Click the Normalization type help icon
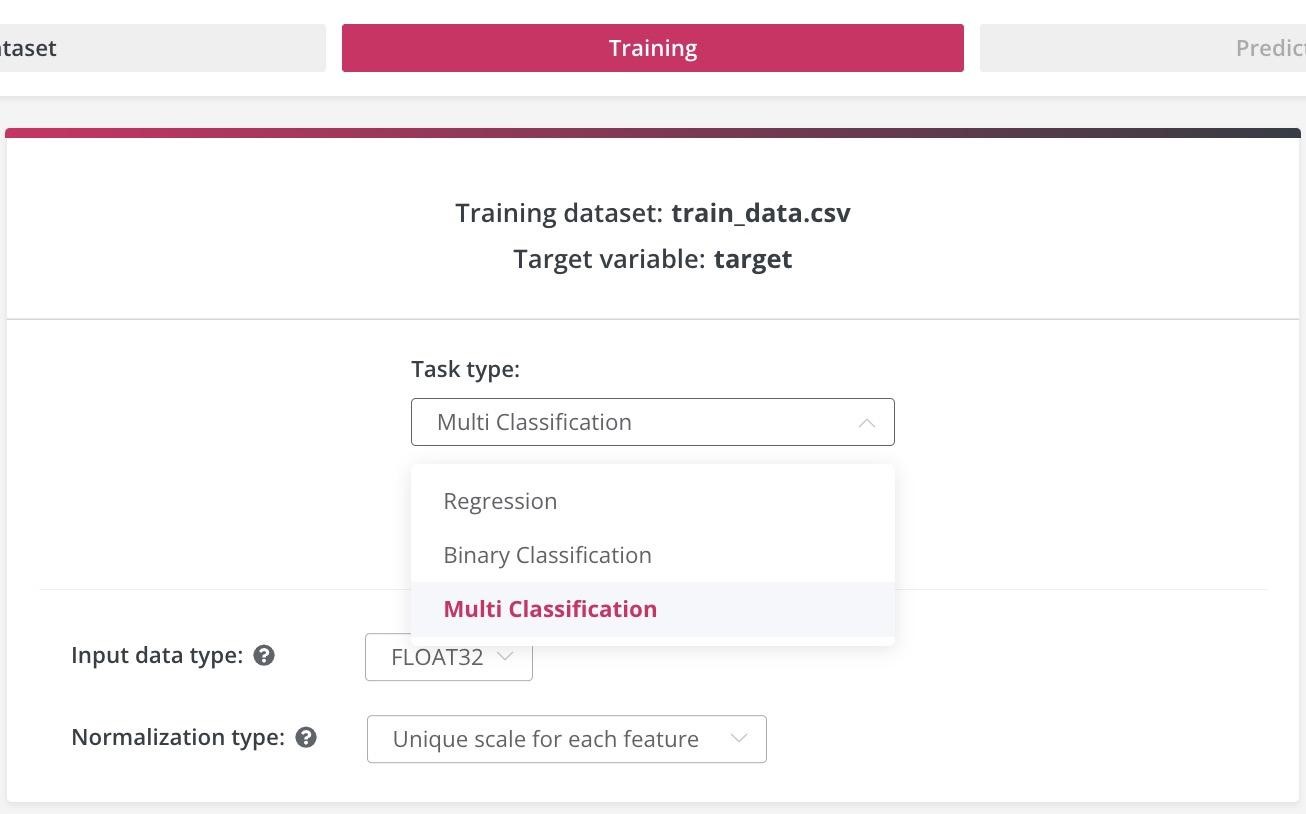Image resolution: width=1306 pixels, height=814 pixels. (307, 738)
